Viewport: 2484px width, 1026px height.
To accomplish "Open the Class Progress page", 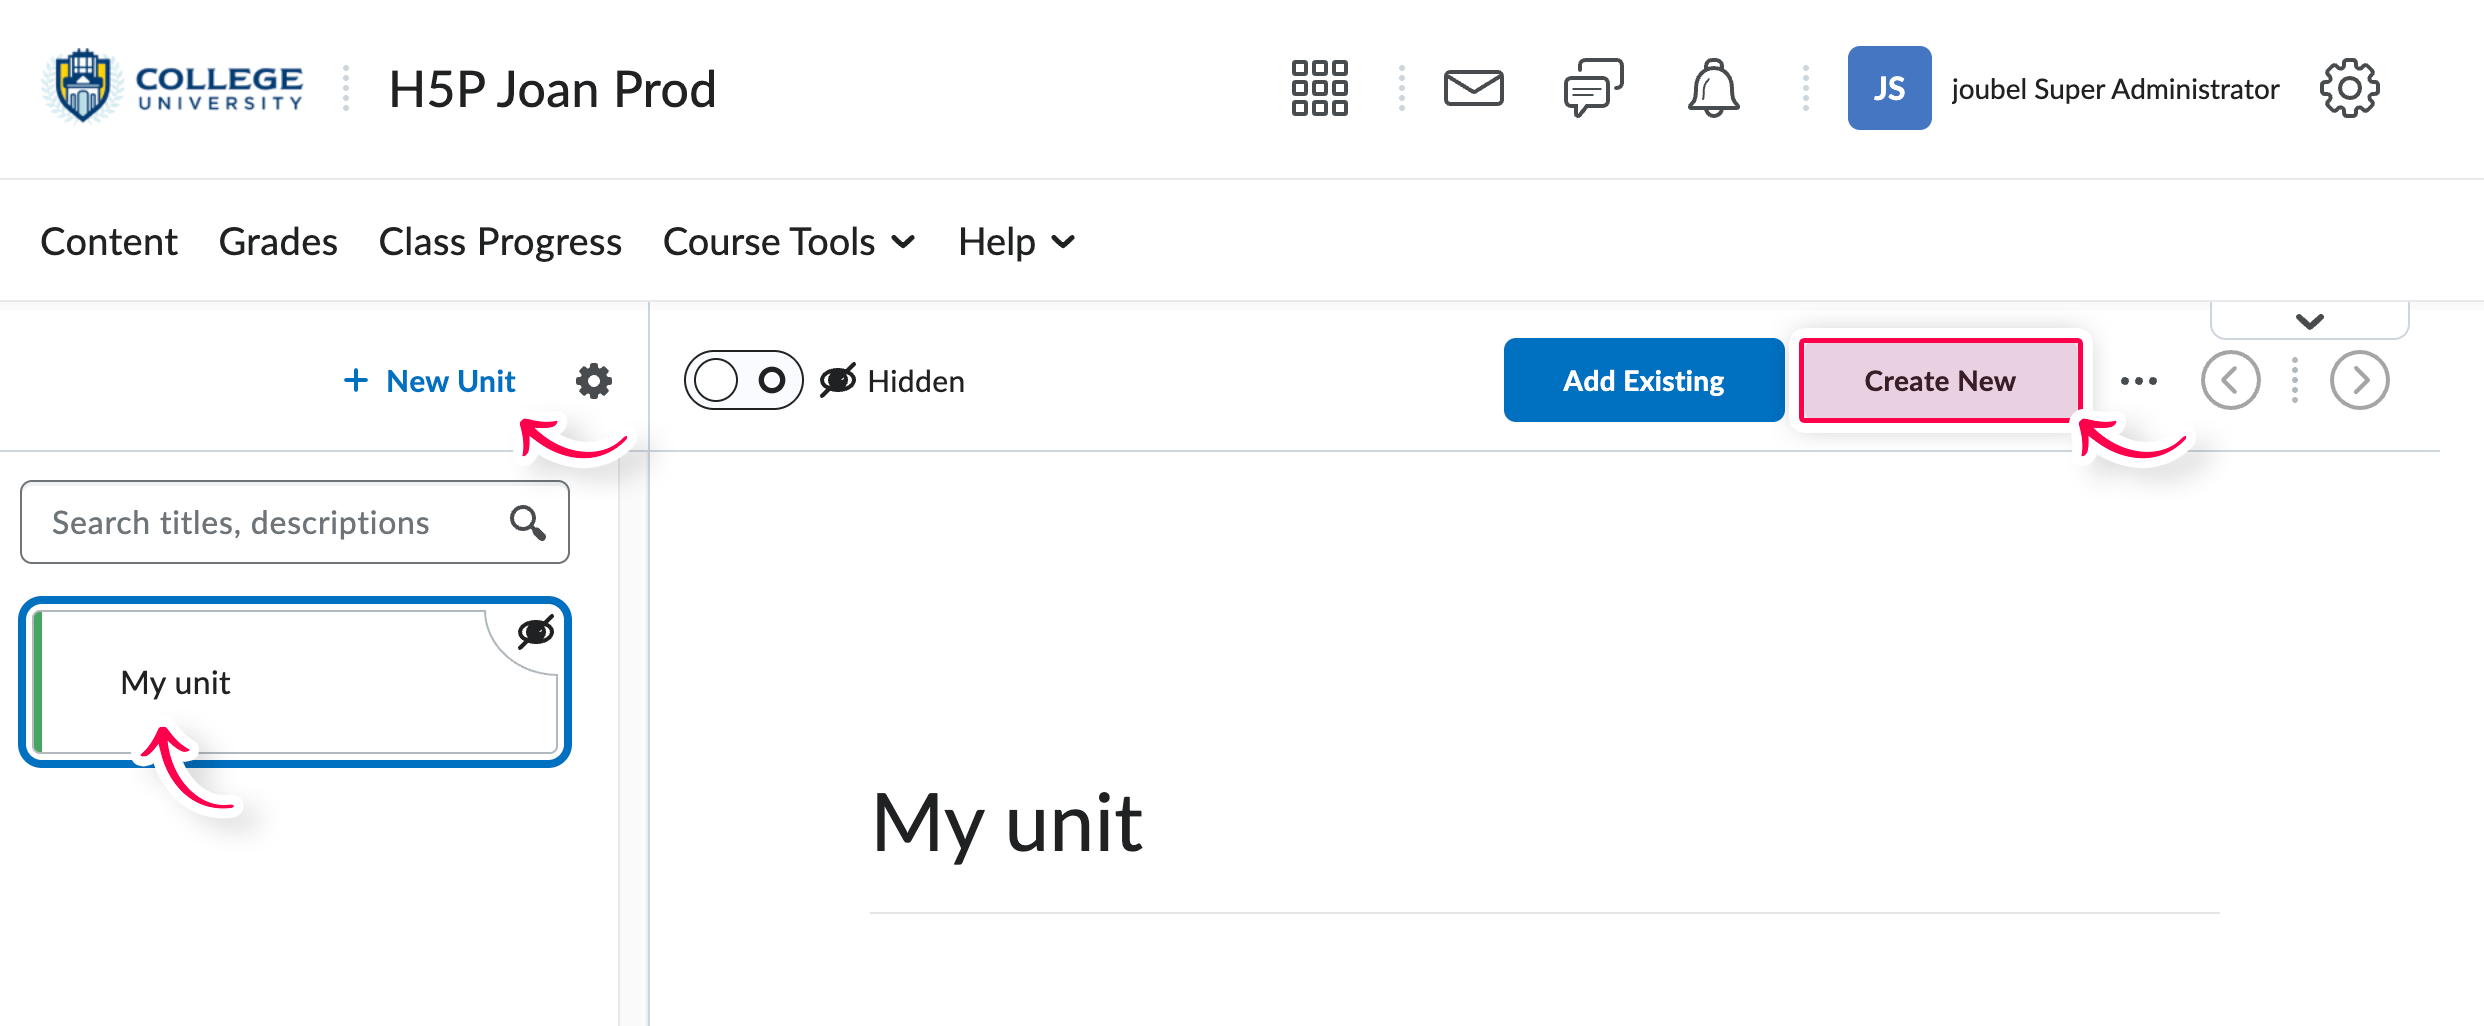I will (x=500, y=242).
